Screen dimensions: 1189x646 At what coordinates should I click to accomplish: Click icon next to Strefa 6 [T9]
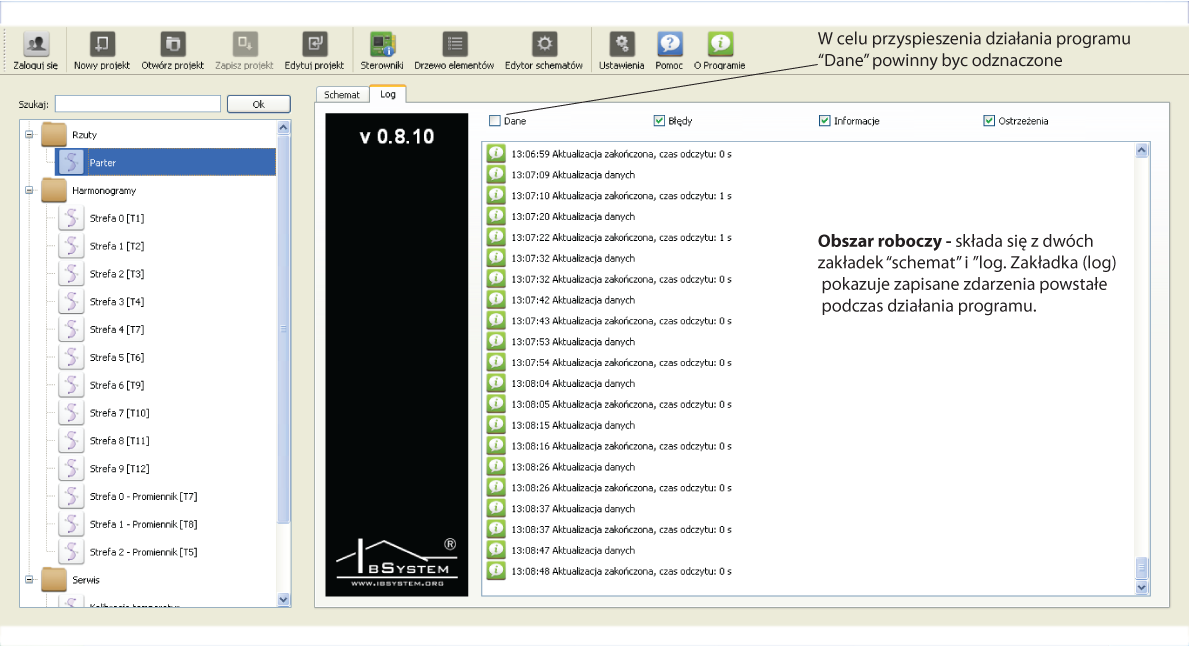(x=71, y=385)
